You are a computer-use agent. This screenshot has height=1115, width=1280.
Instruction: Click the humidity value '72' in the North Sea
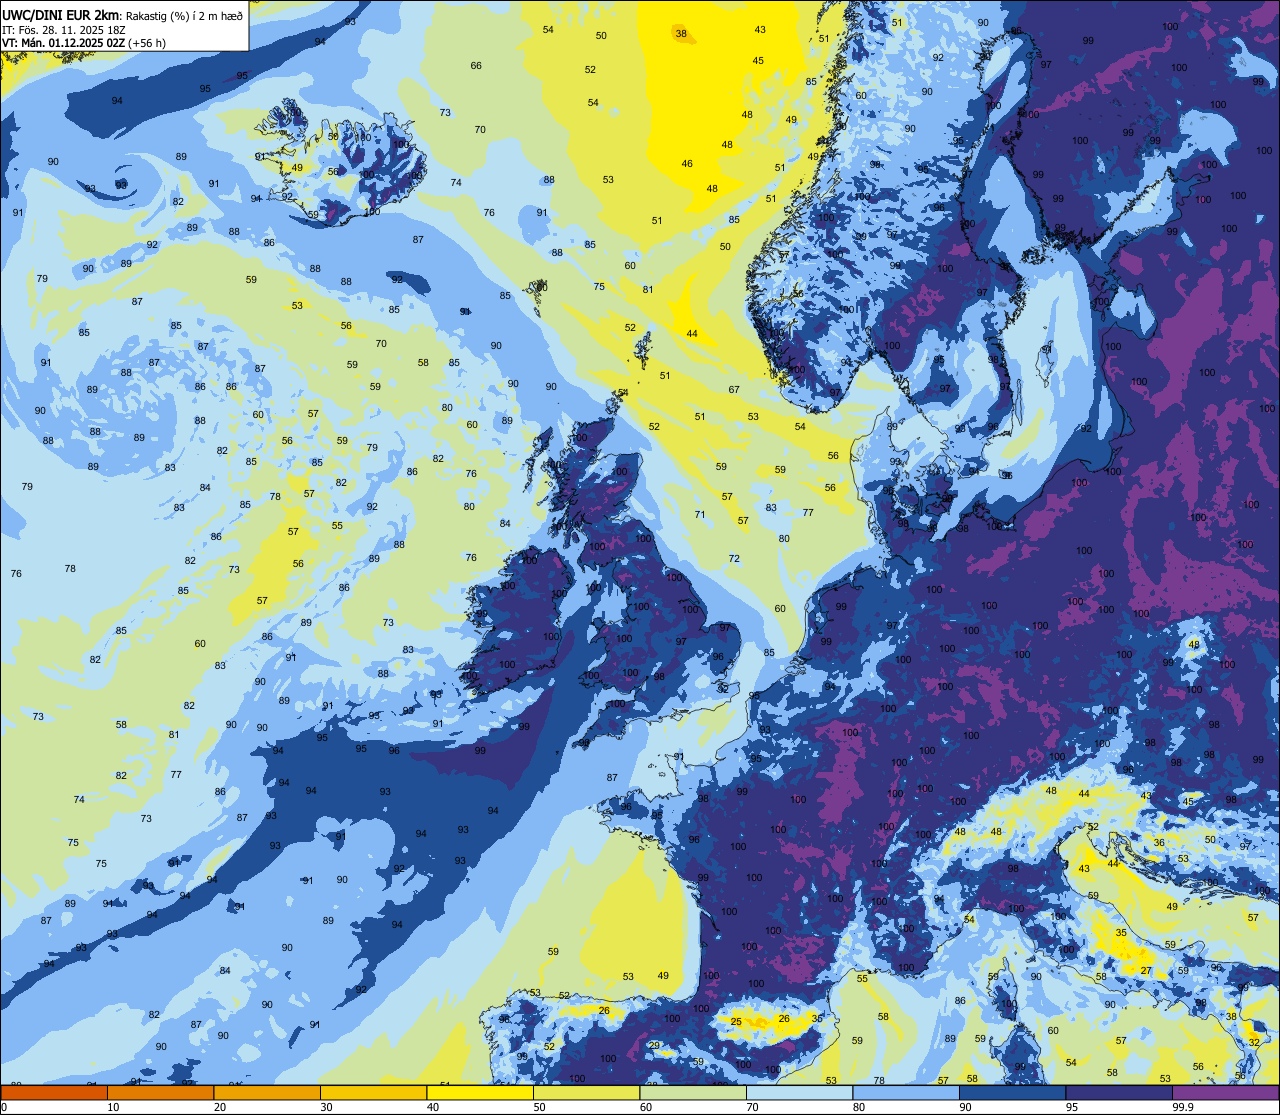coord(734,558)
